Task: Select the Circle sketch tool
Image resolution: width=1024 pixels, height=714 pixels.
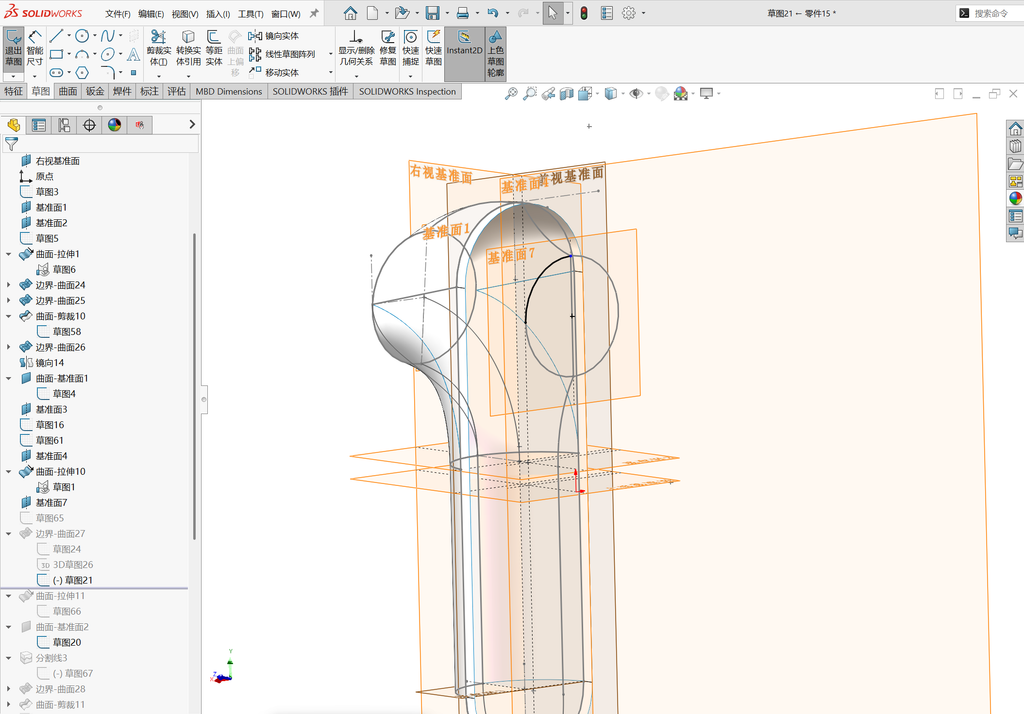Action: [82, 36]
